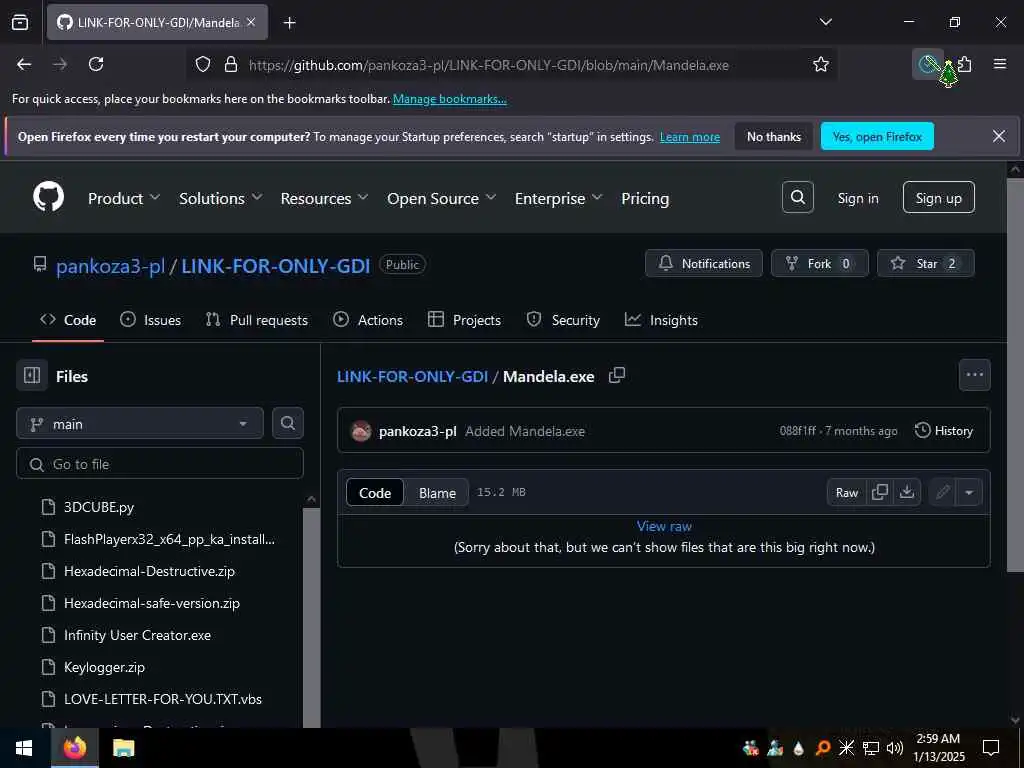Expand the Product menu

(x=123, y=198)
